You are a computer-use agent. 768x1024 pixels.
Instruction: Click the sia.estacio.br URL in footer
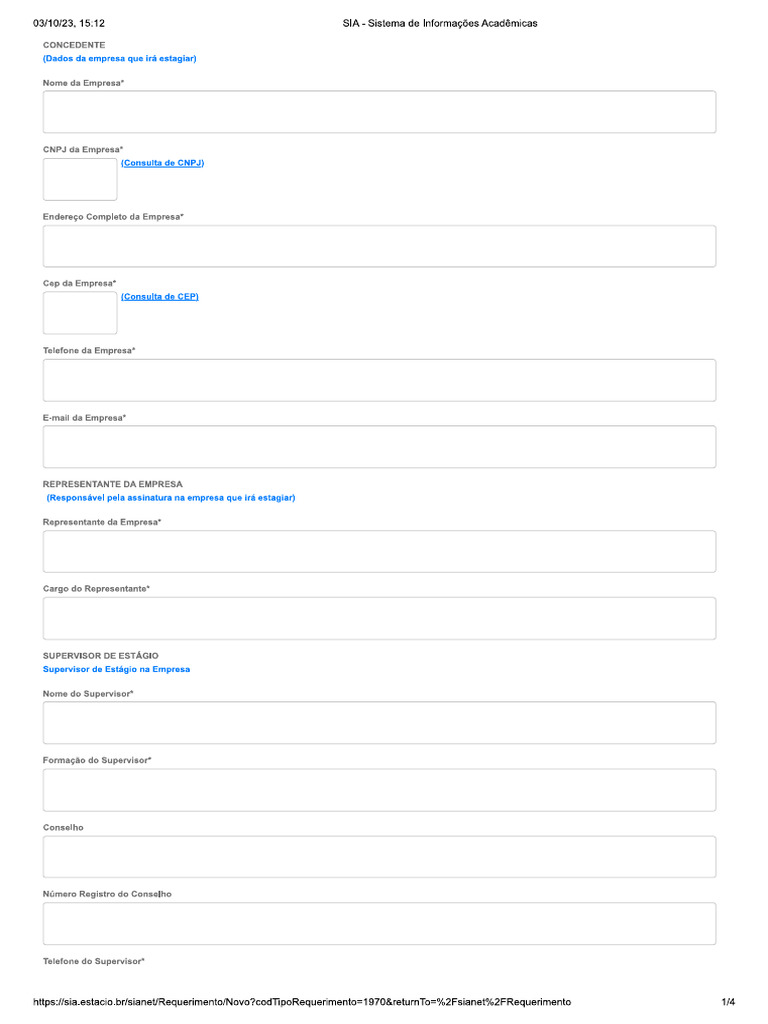pyautogui.click(x=302, y=1002)
